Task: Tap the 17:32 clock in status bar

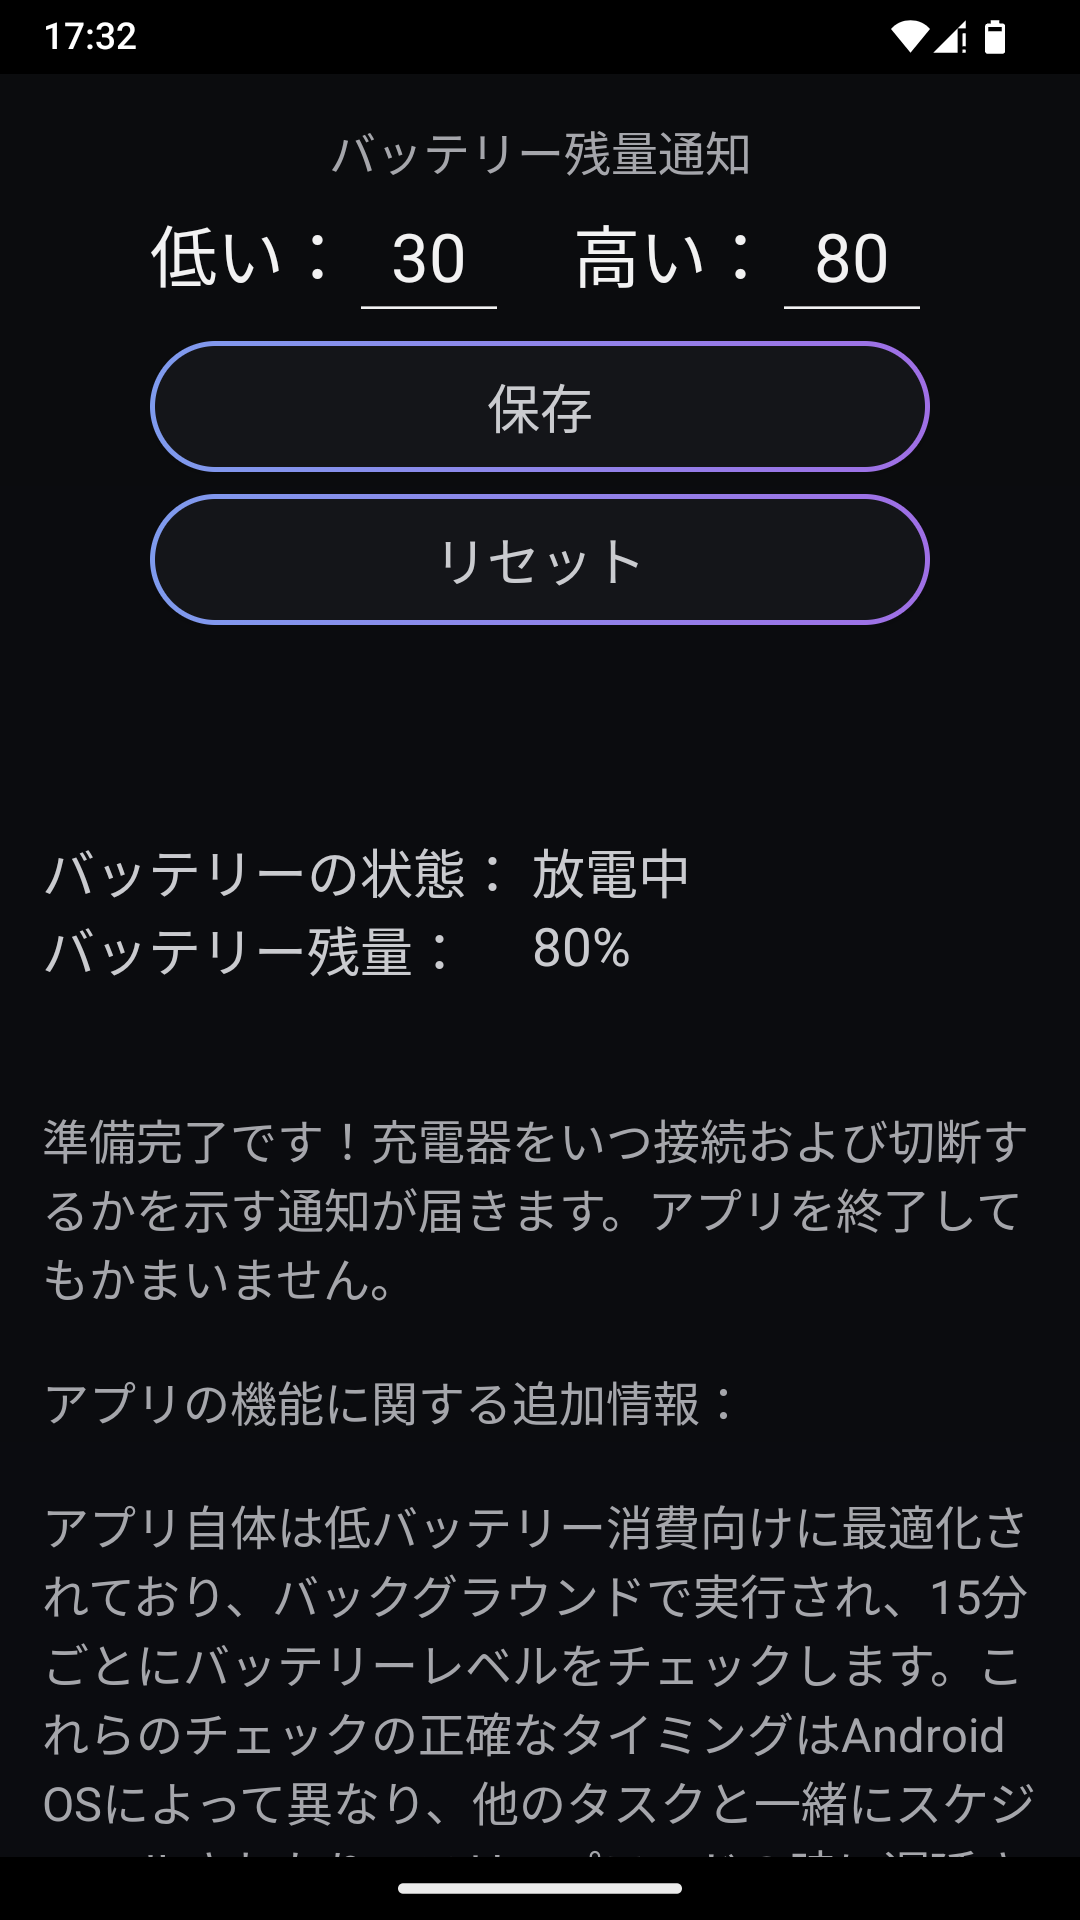Action: 90,37
